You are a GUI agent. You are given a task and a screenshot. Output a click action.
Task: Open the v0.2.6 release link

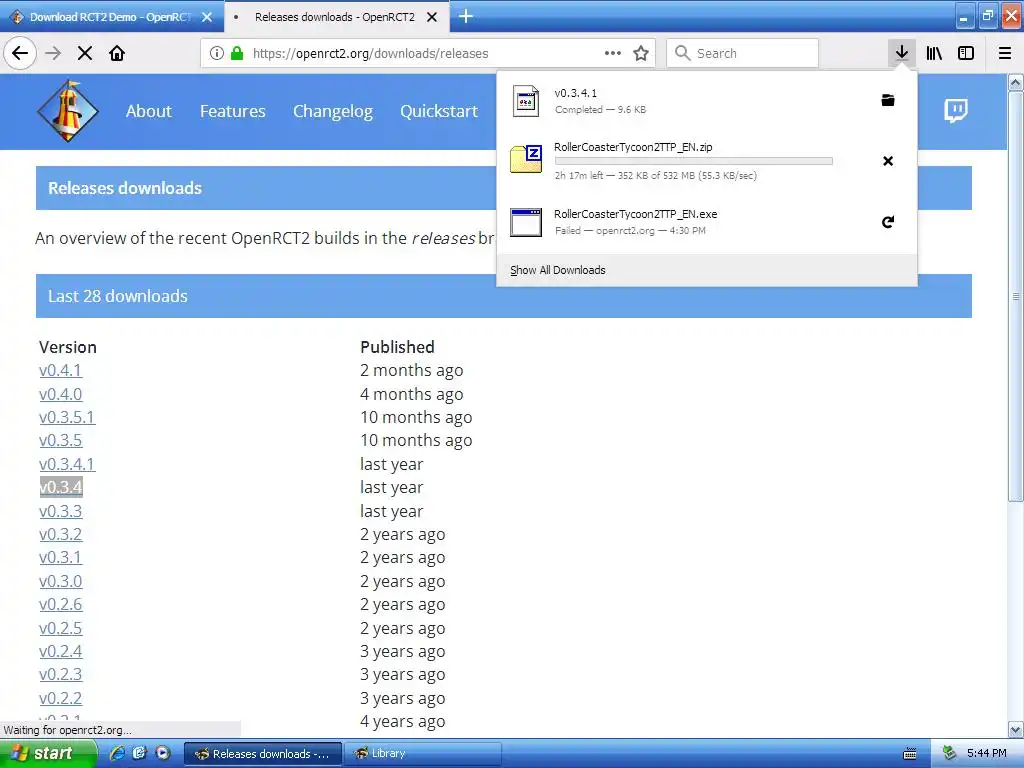pyautogui.click(x=61, y=604)
